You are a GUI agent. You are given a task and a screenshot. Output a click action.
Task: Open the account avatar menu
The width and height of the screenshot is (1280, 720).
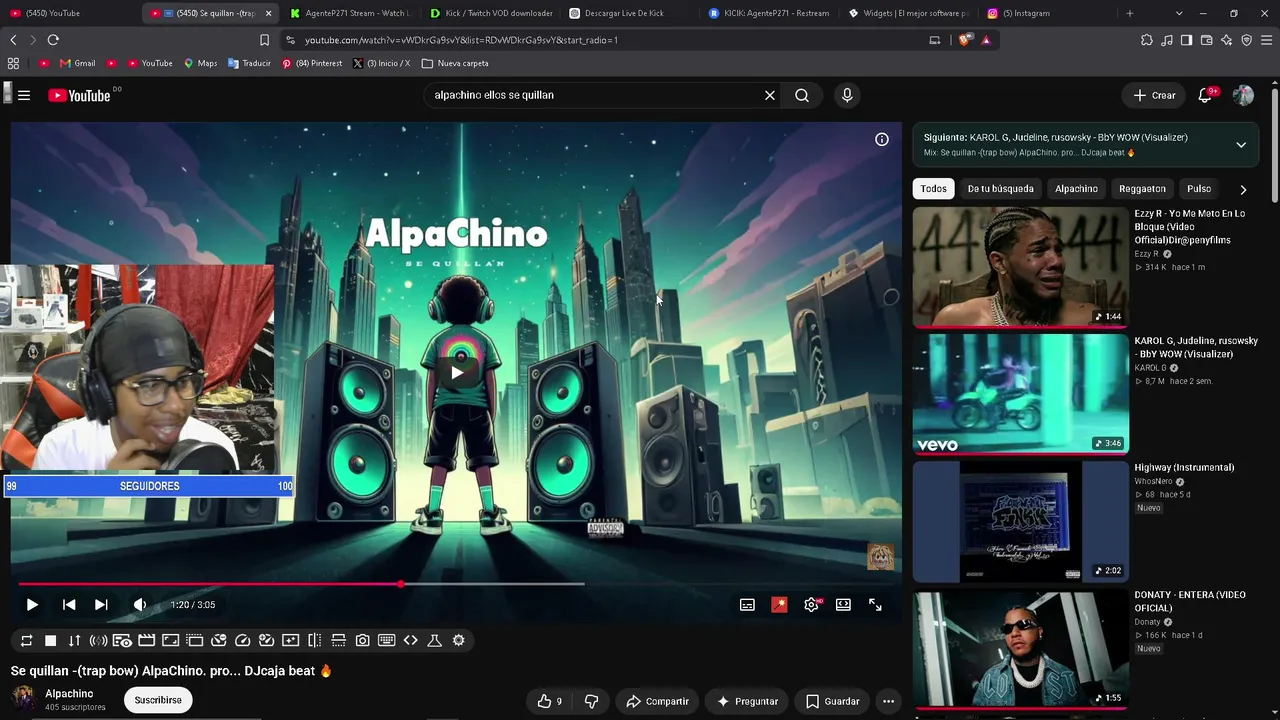[1243, 95]
